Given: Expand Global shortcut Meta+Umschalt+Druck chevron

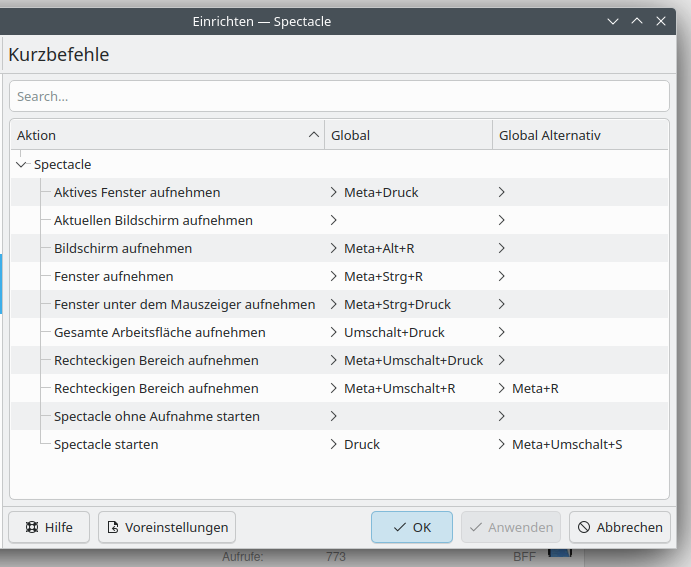Looking at the screenshot, I should point(334,360).
